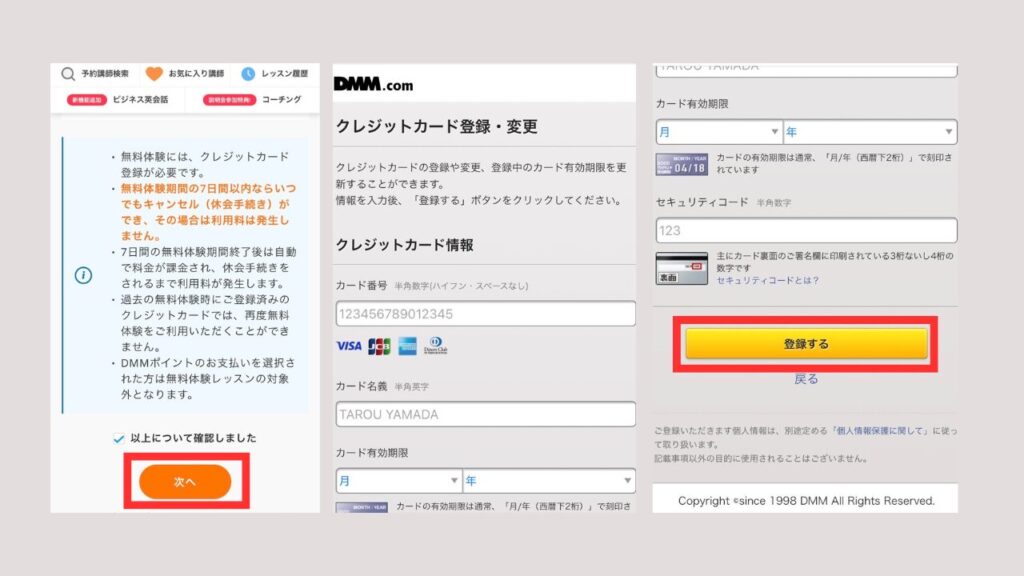Check the 以上について確認しました checkbox

click(x=118, y=438)
